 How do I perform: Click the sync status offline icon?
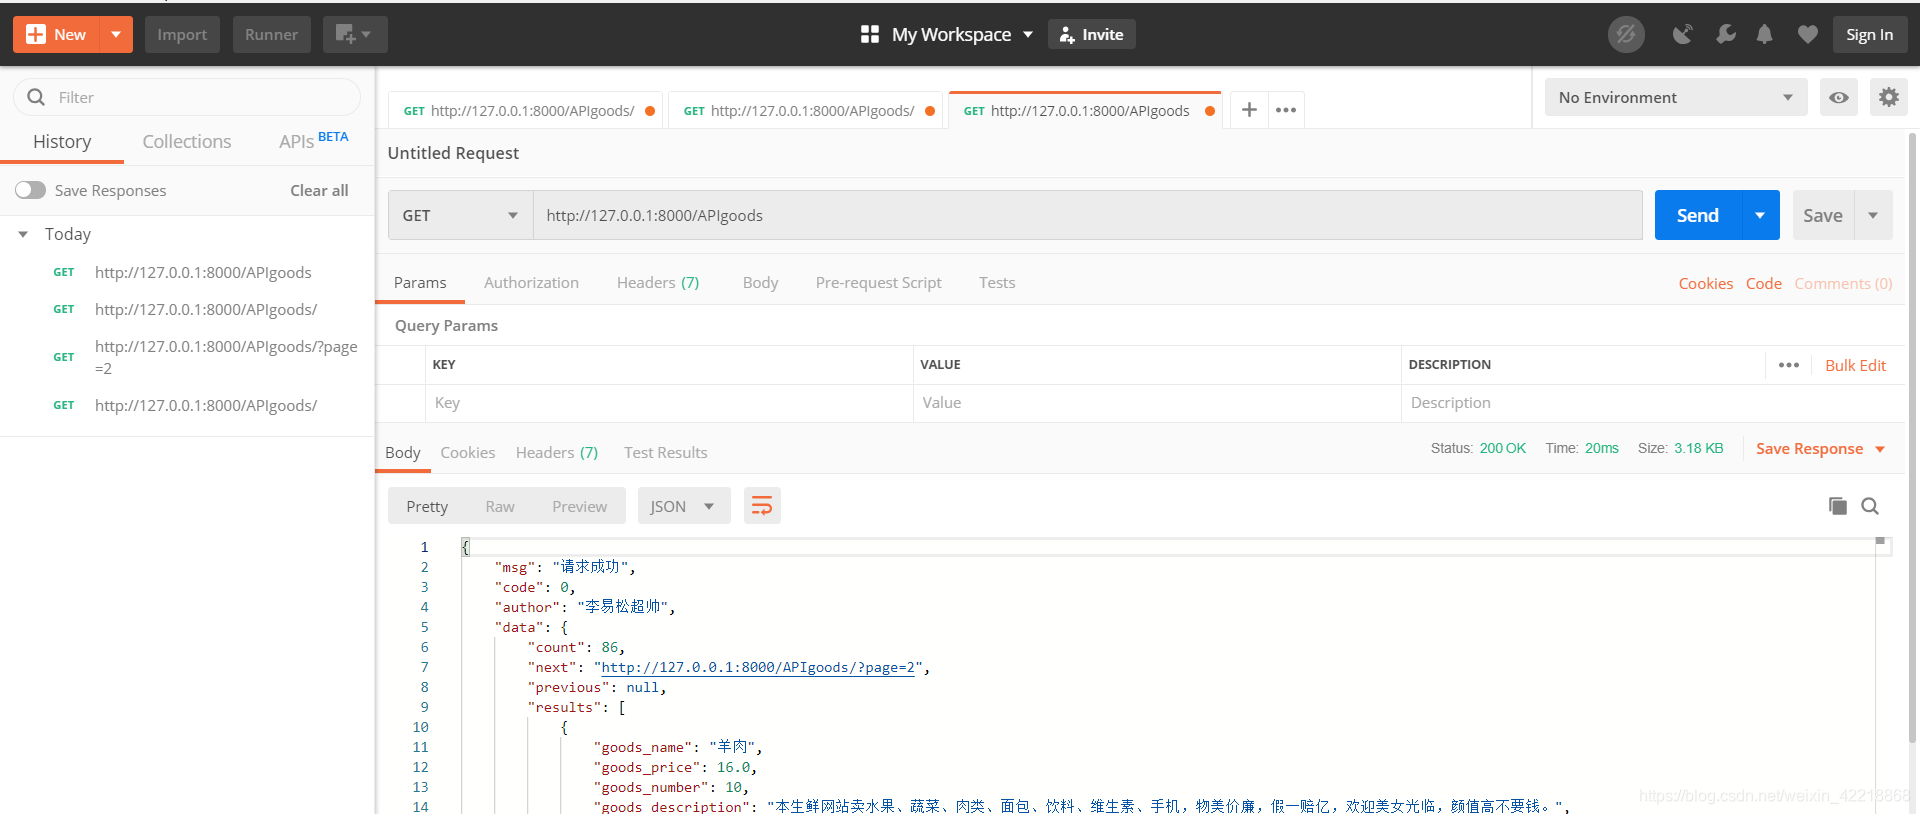(x=1626, y=35)
